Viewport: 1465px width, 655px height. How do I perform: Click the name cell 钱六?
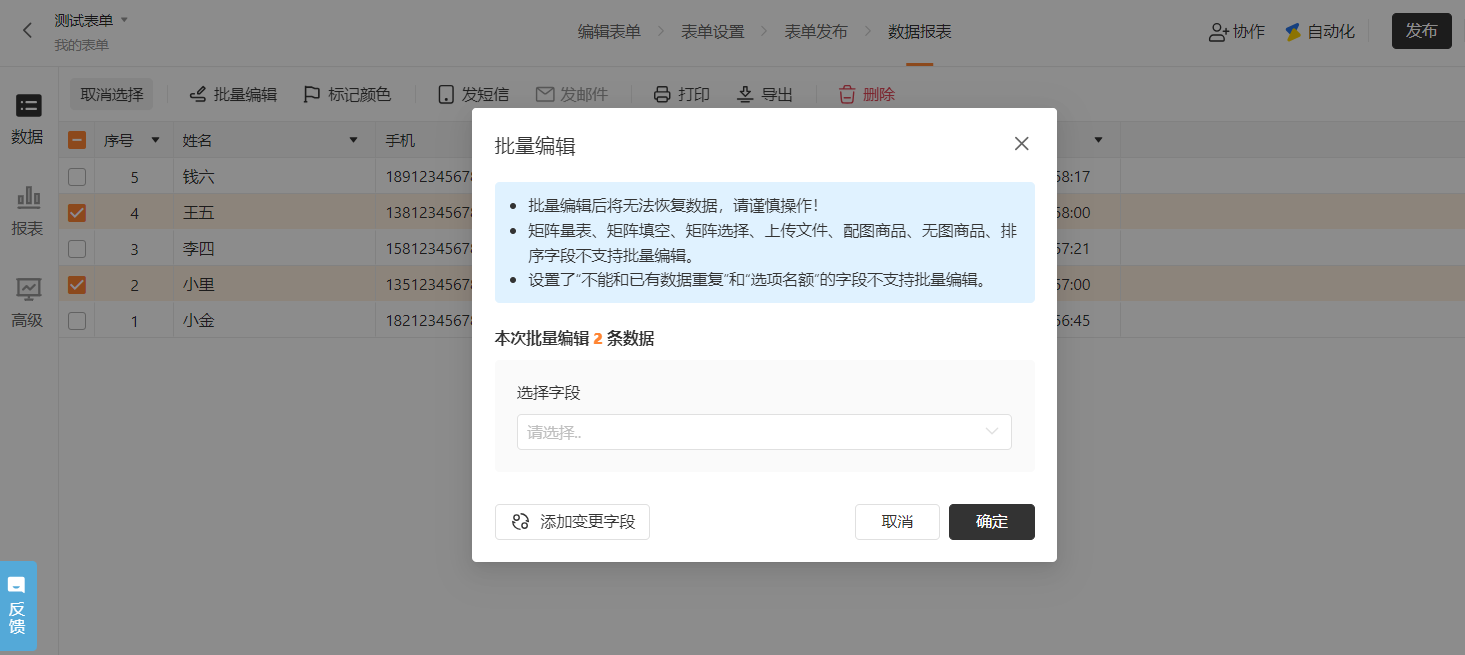pos(198,177)
